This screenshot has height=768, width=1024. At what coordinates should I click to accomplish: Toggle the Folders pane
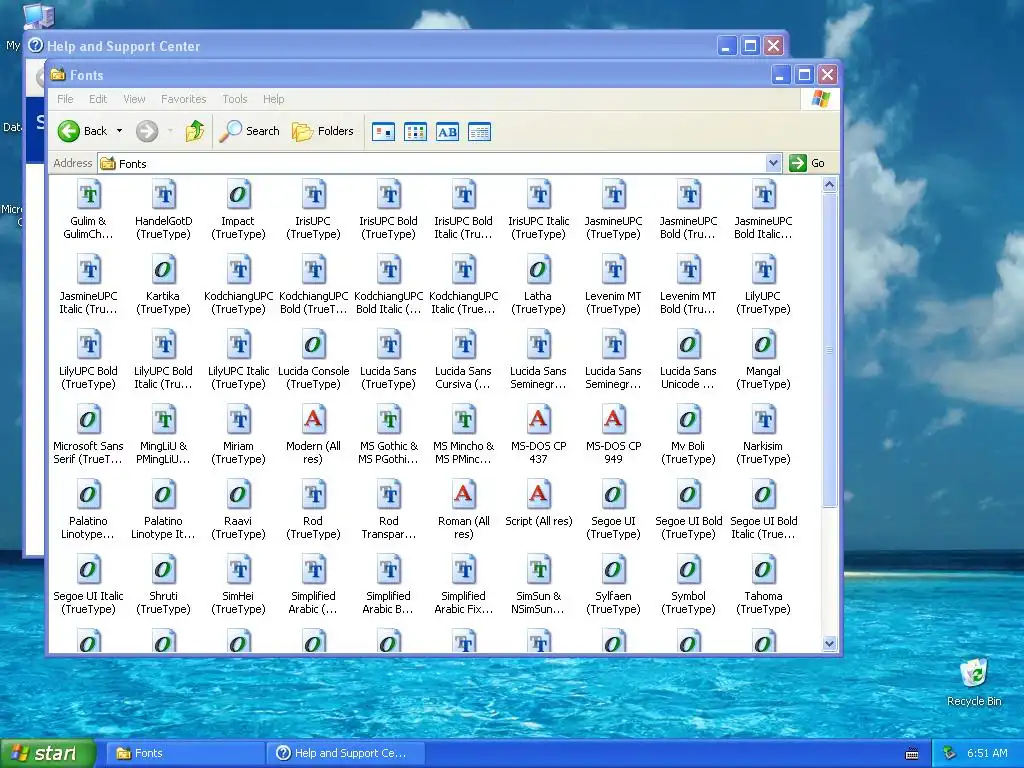pyautogui.click(x=323, y=131)
